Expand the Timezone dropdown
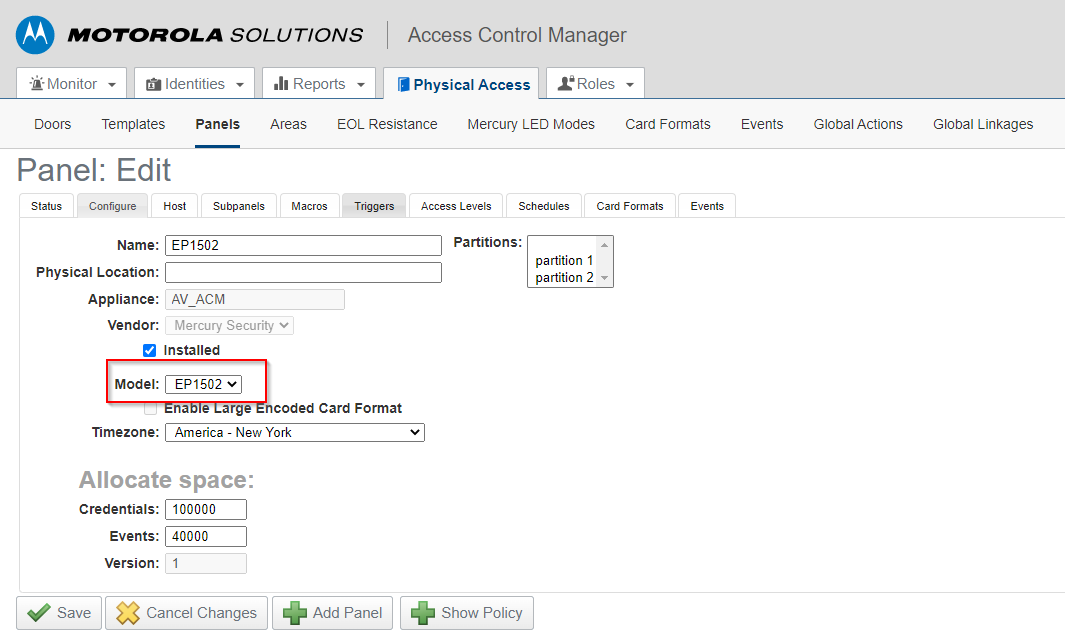Screen dimensions: 1065x643 click(x=294, y=432)
